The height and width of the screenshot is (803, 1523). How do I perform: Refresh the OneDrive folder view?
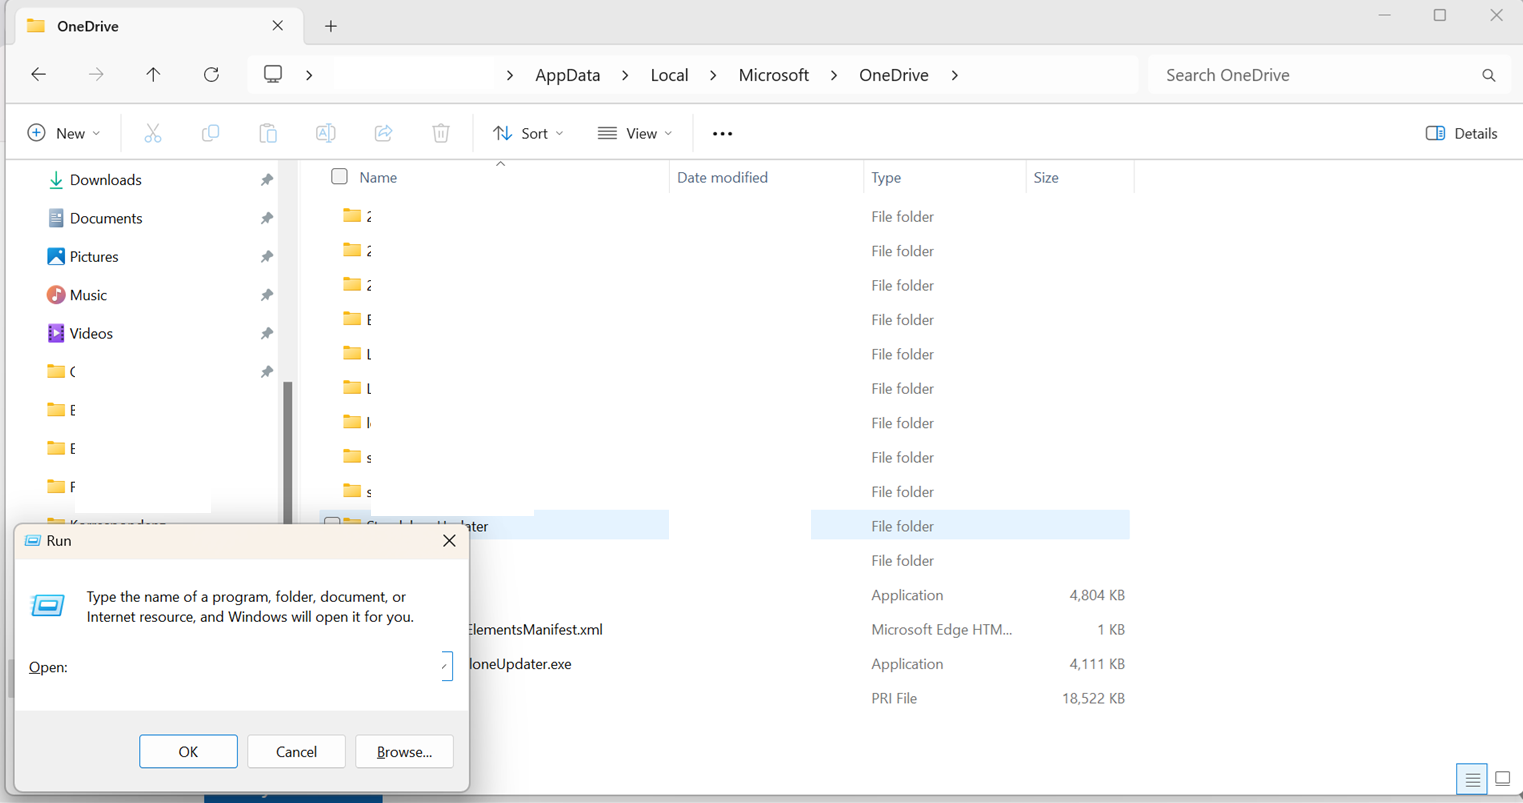211,75
